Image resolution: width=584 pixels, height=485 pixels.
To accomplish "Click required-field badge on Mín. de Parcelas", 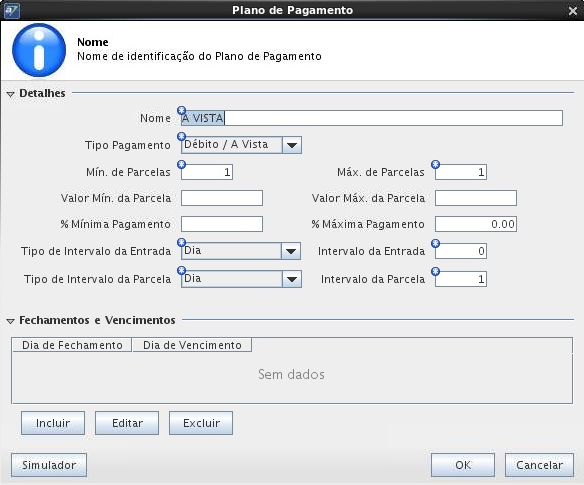I will (x=181, y=164).
